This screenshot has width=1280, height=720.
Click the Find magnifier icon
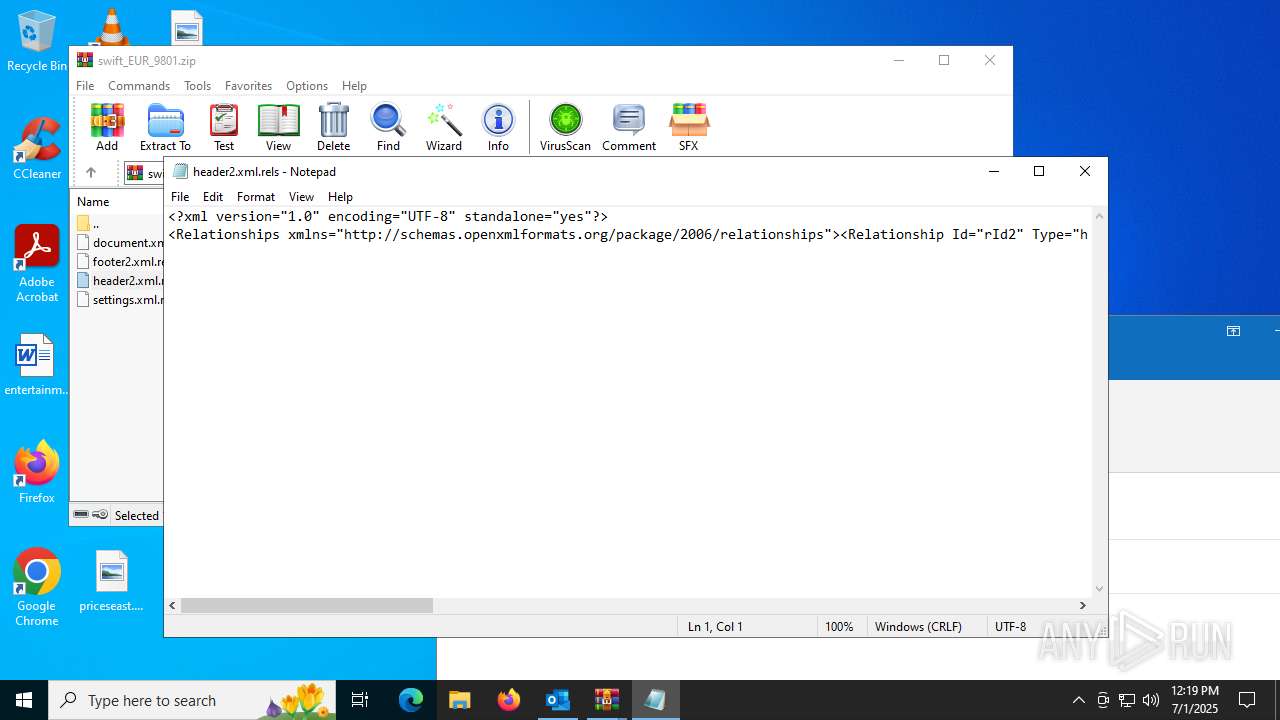[x=388, y=127]
